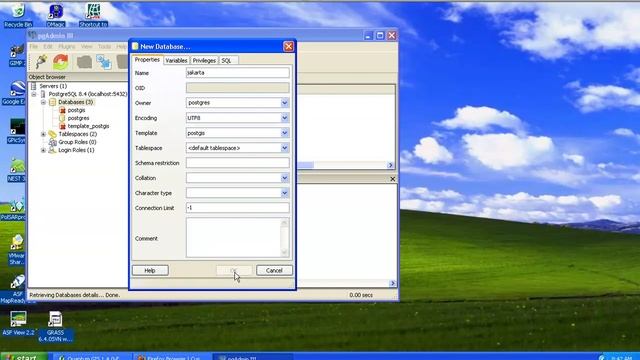Viewport: 640px width, 360px height.
Task: Open the Edit menu in pgAdmin
Action: tap(48, 47)
